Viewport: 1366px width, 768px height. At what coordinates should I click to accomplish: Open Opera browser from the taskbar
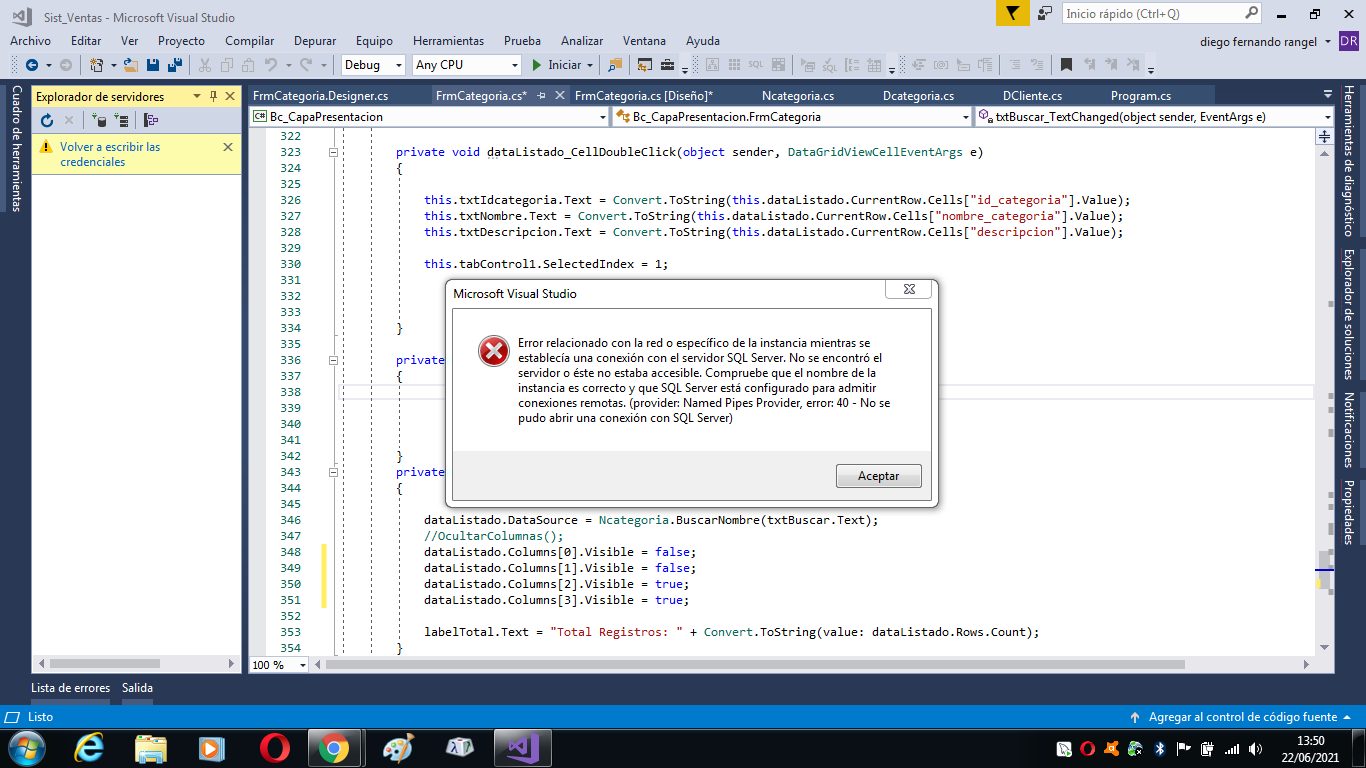pos(274,748)
